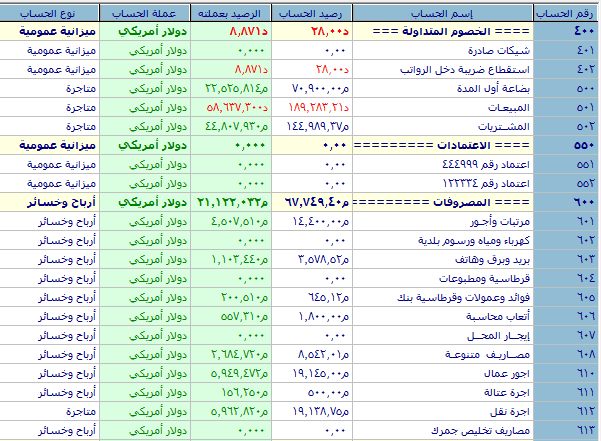Click the balance ١٩,١٣٨,٧٥ cell
601x441 pixels.
tap(312, 411)
